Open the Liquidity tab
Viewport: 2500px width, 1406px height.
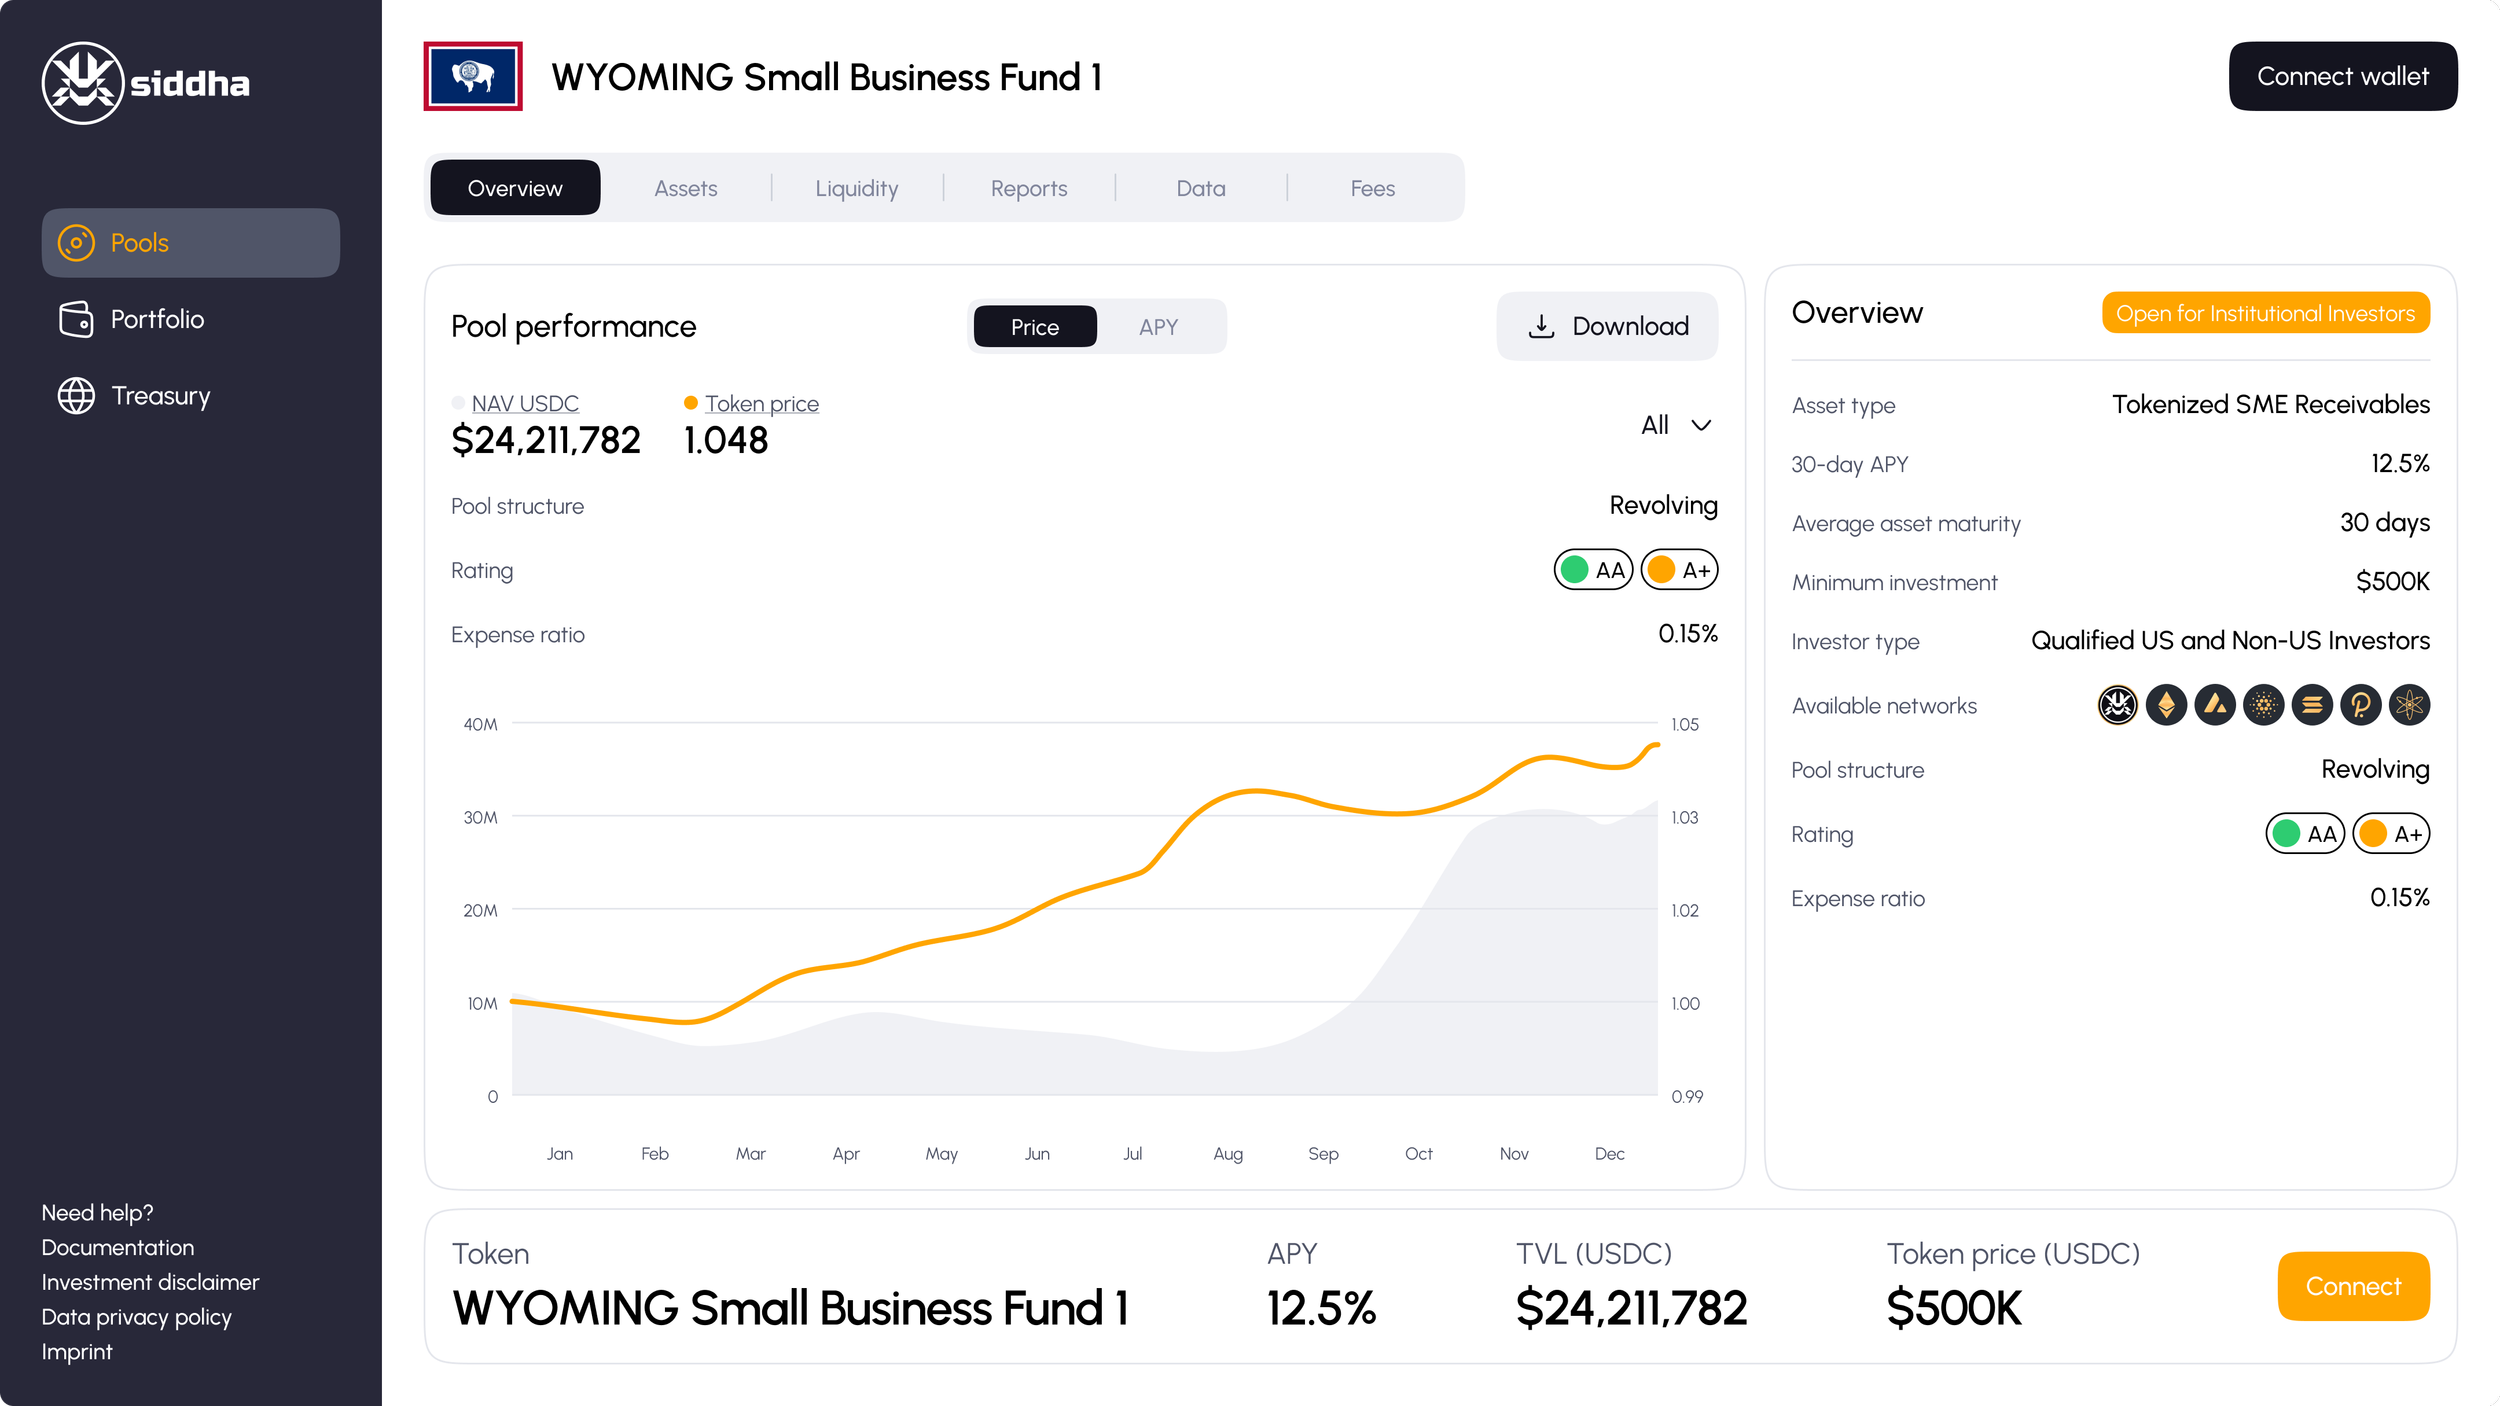(856, 188)
